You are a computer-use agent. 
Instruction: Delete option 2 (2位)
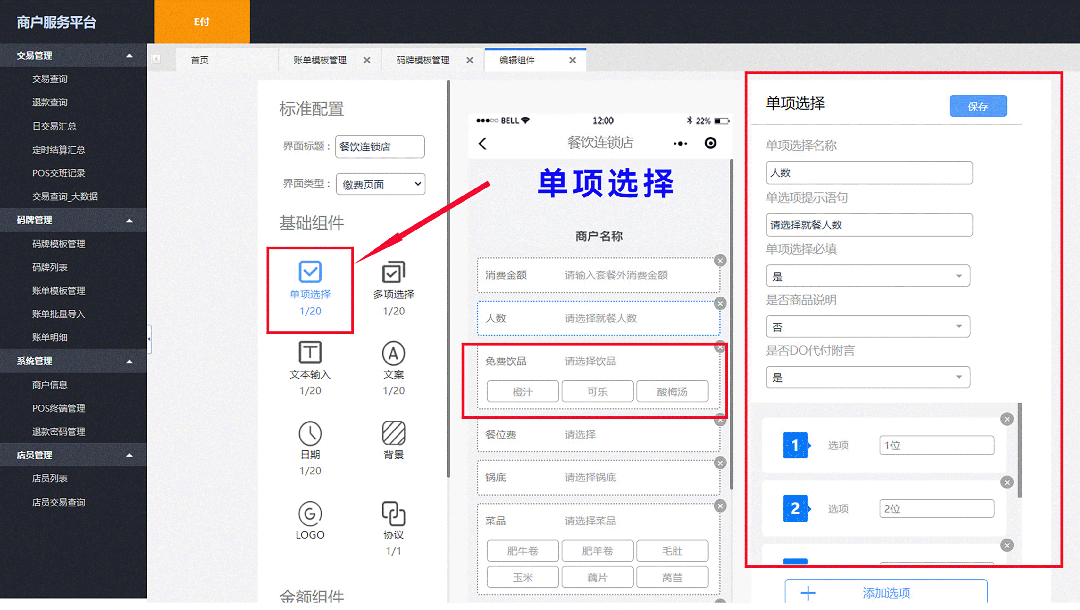click(1007, 482)
